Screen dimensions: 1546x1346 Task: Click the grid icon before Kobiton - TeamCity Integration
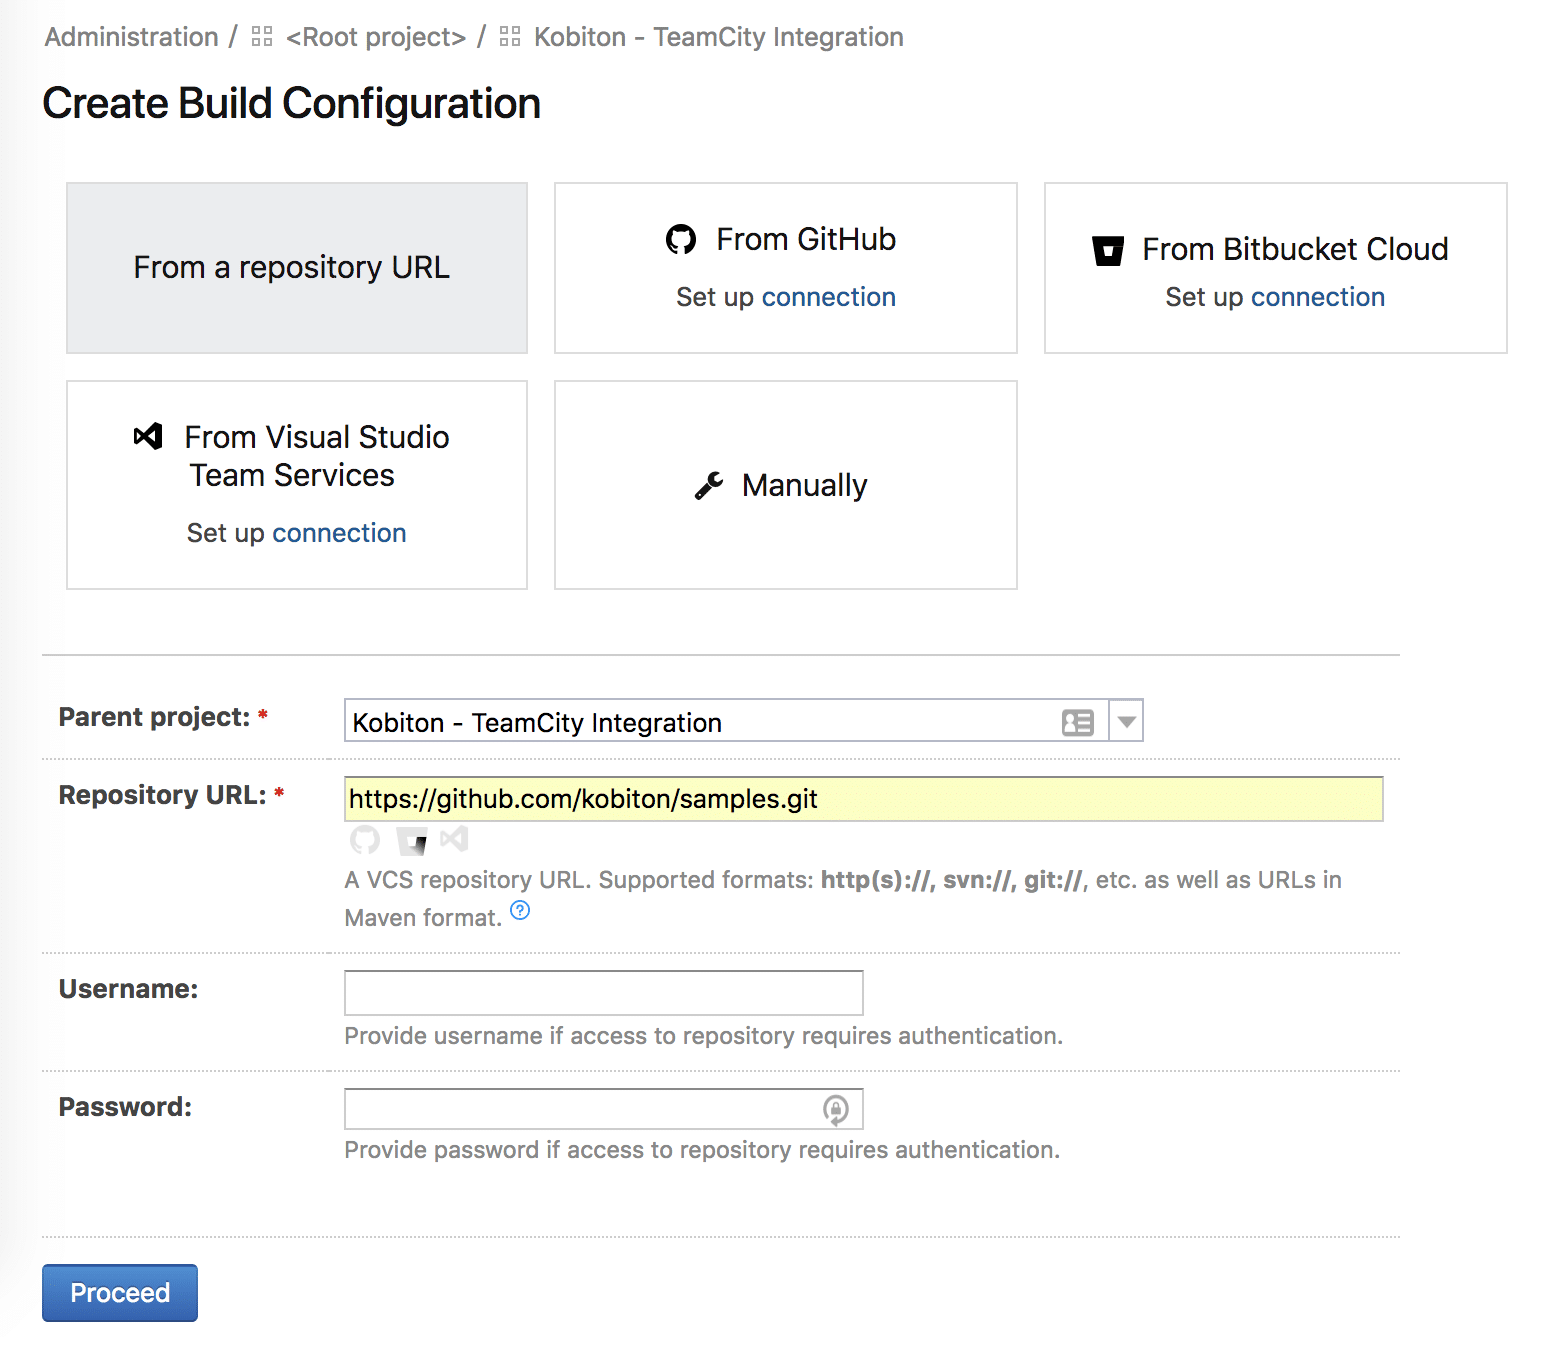coord(510,37)
